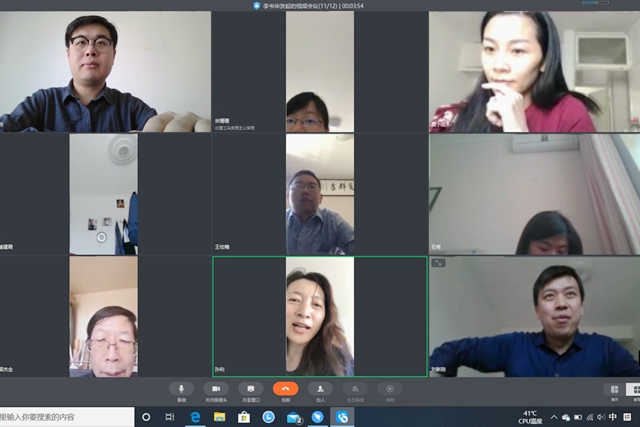Open File Explorer from the taskbar
Screen dimensions: 640x427
click(219, 417)
